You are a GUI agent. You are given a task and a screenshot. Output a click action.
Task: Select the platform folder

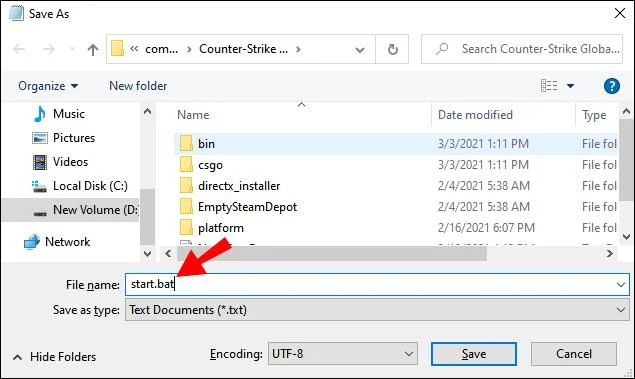(x=221, y=228)
